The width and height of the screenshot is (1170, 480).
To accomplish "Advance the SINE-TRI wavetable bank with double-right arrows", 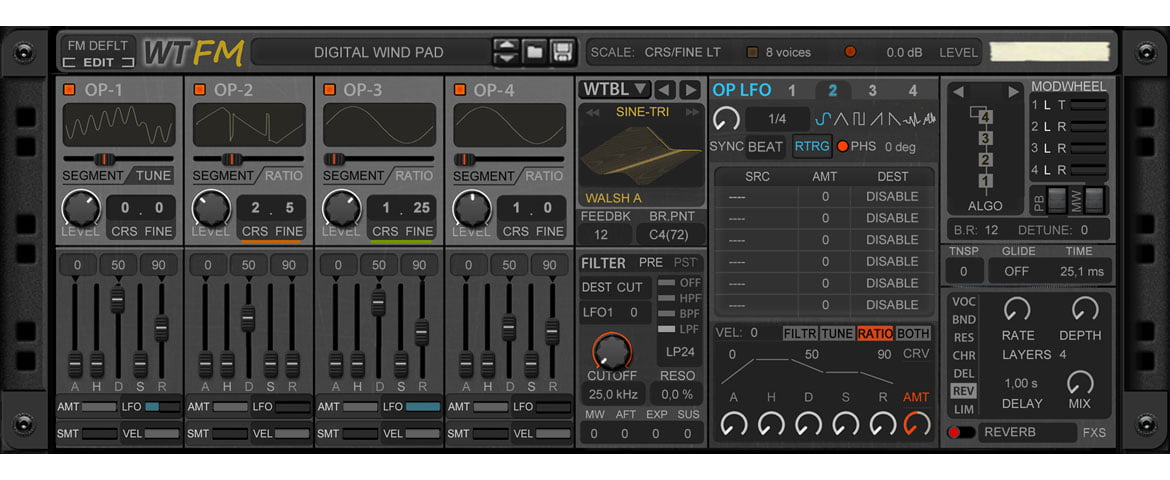I will coord(693,112).
